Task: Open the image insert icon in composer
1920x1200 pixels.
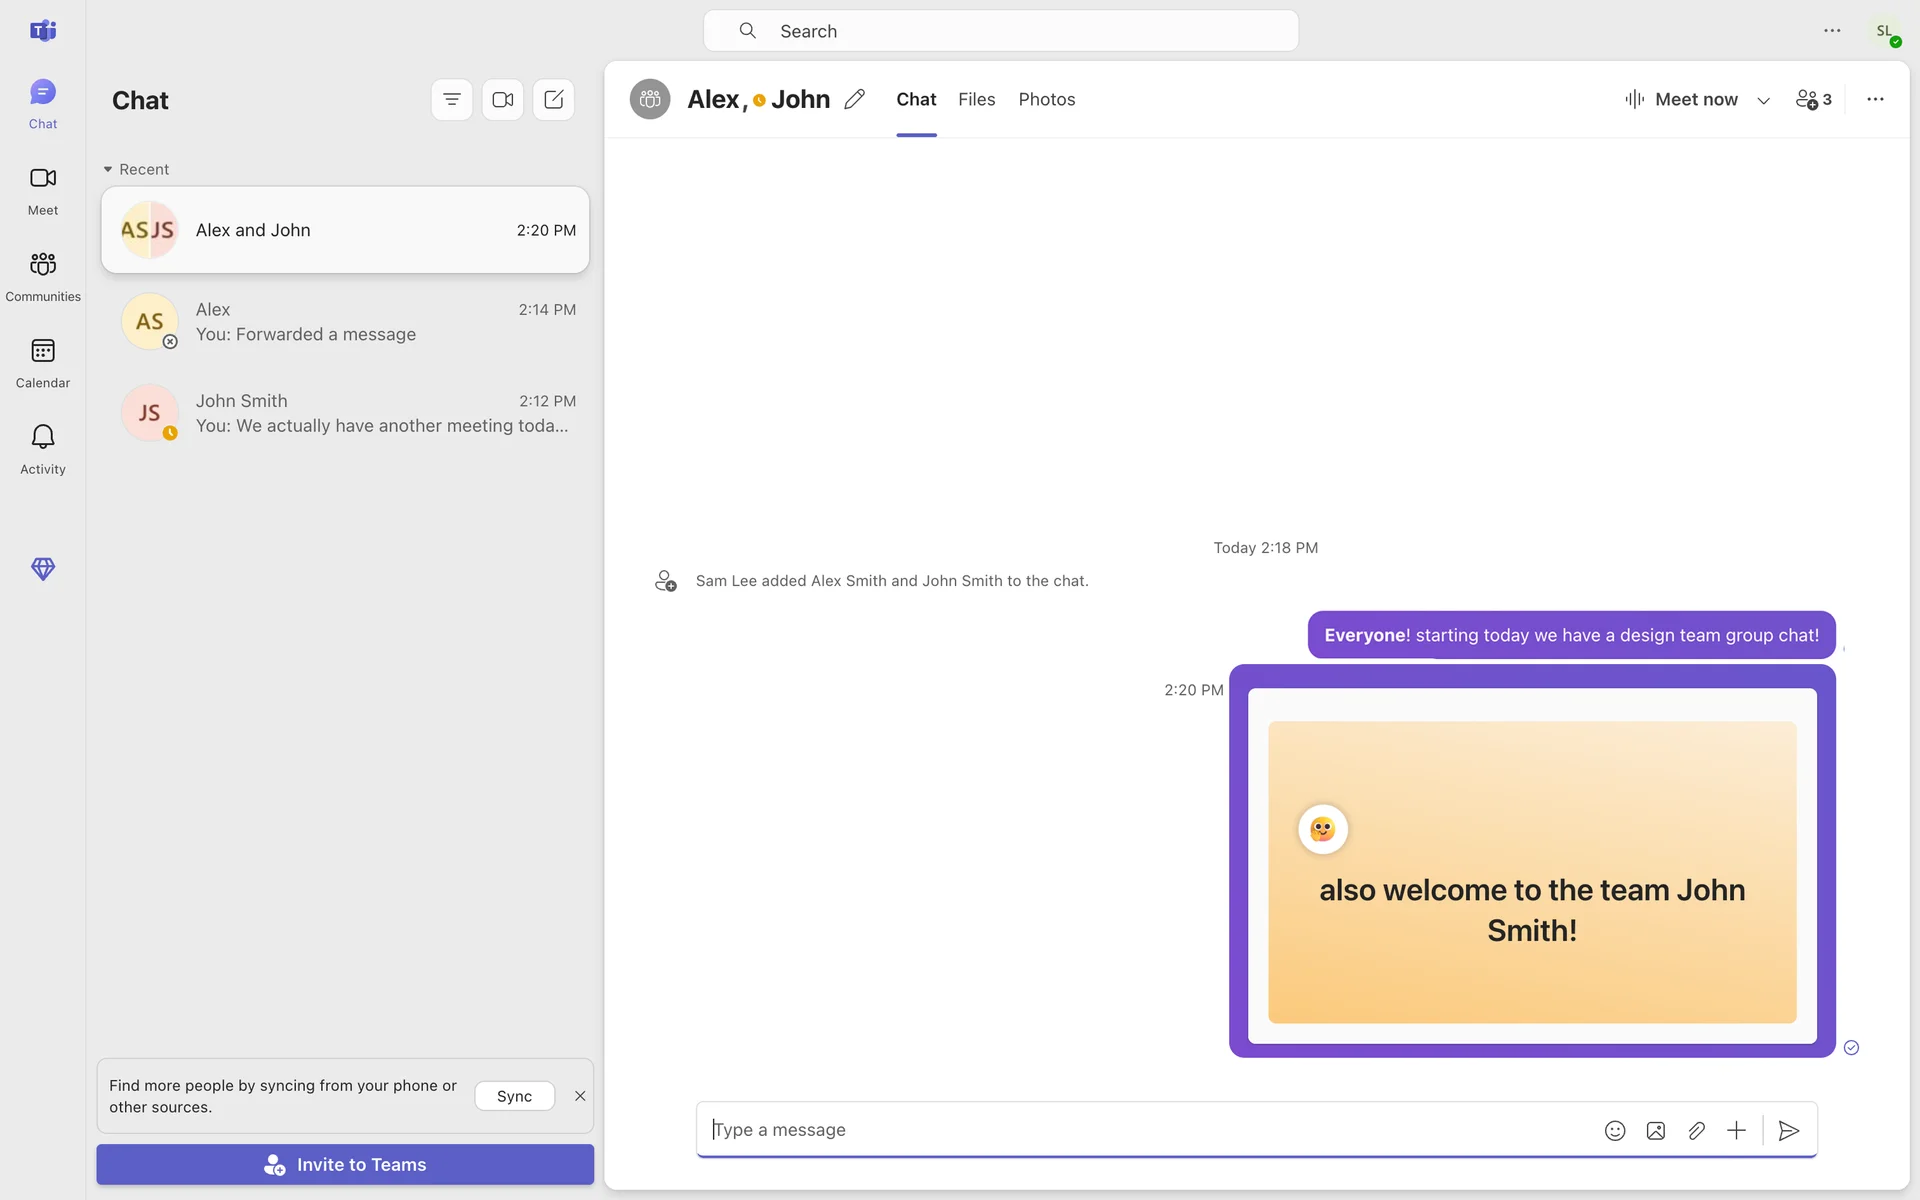Action: pos(1656,1130)
